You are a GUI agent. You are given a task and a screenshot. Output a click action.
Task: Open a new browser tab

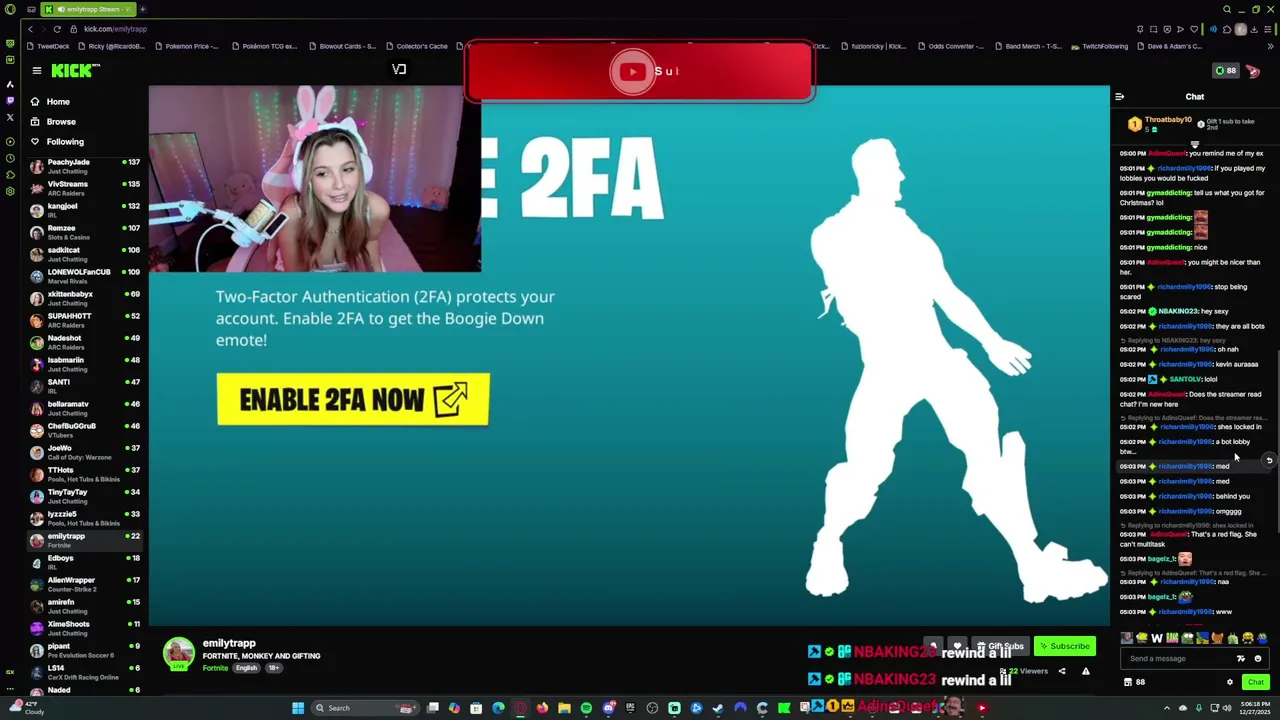tap(143, 9)
